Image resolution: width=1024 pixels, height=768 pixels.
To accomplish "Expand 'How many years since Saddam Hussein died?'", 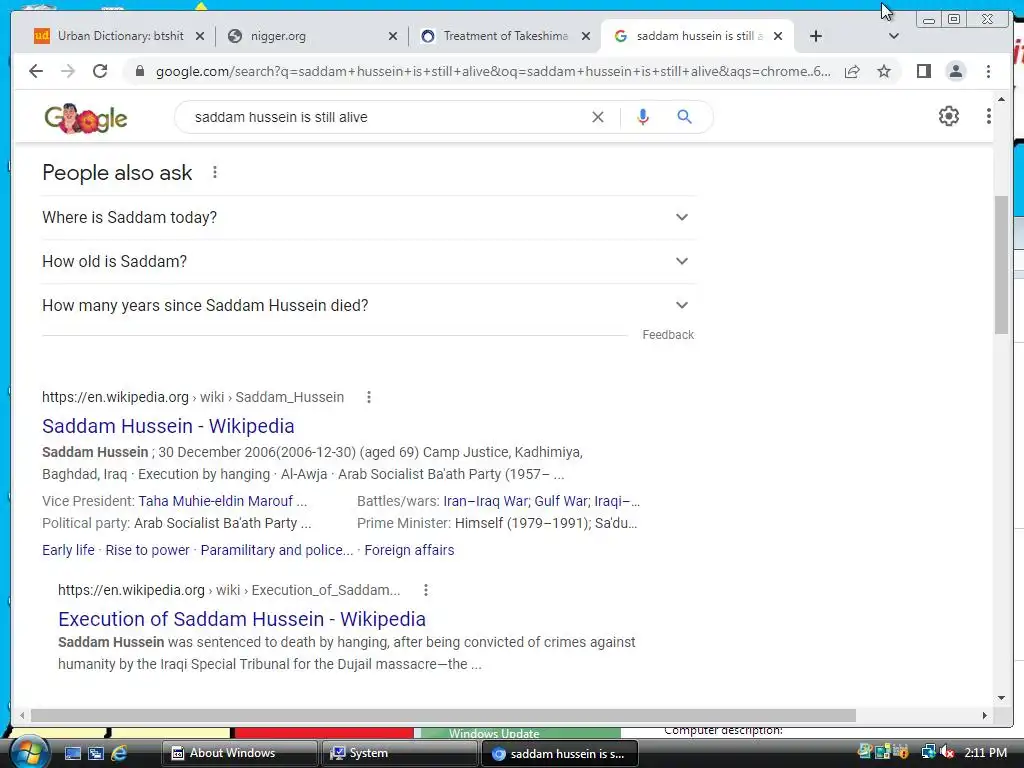I will 368,305.
